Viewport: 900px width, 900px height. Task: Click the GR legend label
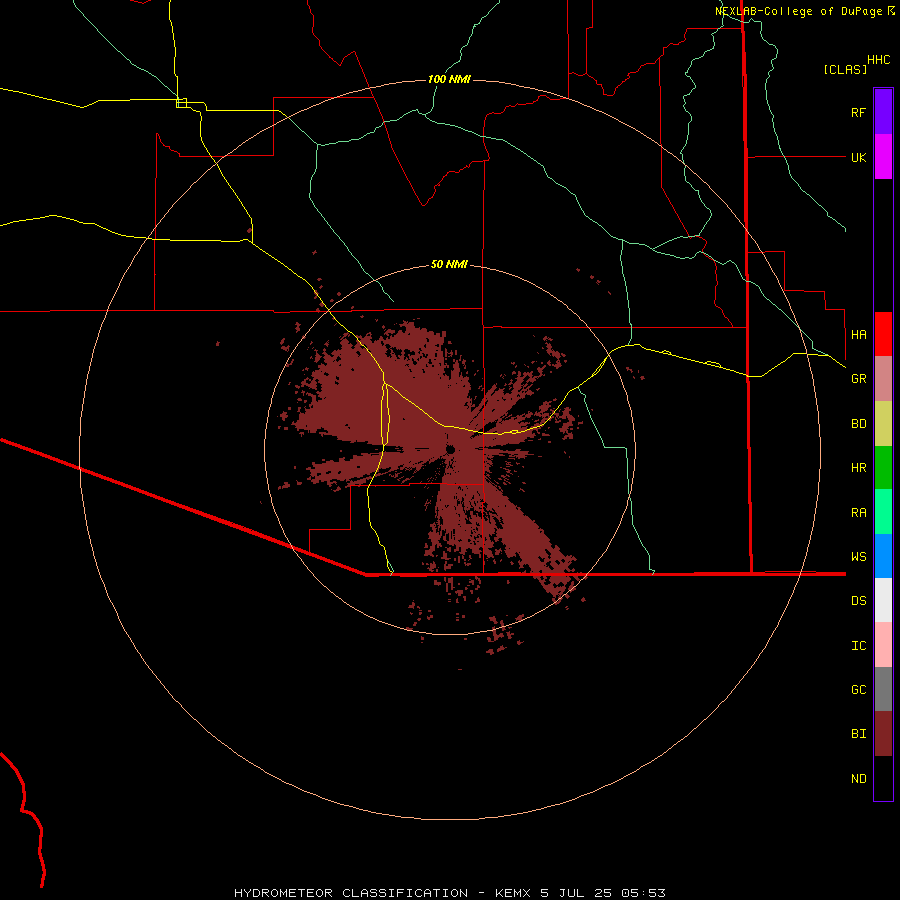coord(858,379)
